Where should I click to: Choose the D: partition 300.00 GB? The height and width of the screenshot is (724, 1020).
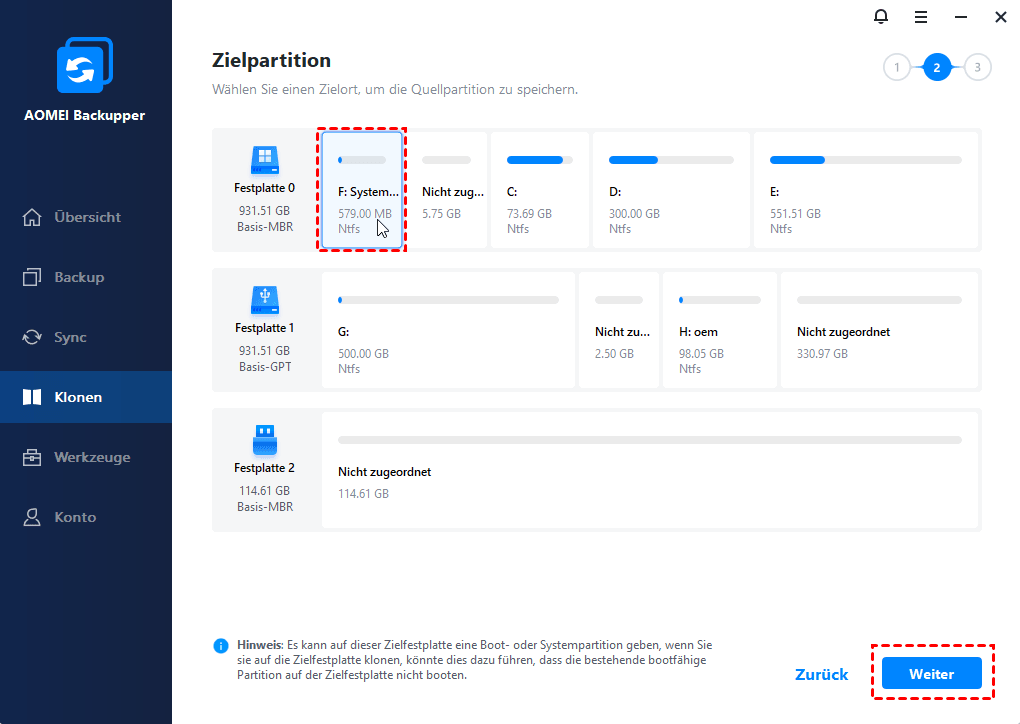click(670, 190)
